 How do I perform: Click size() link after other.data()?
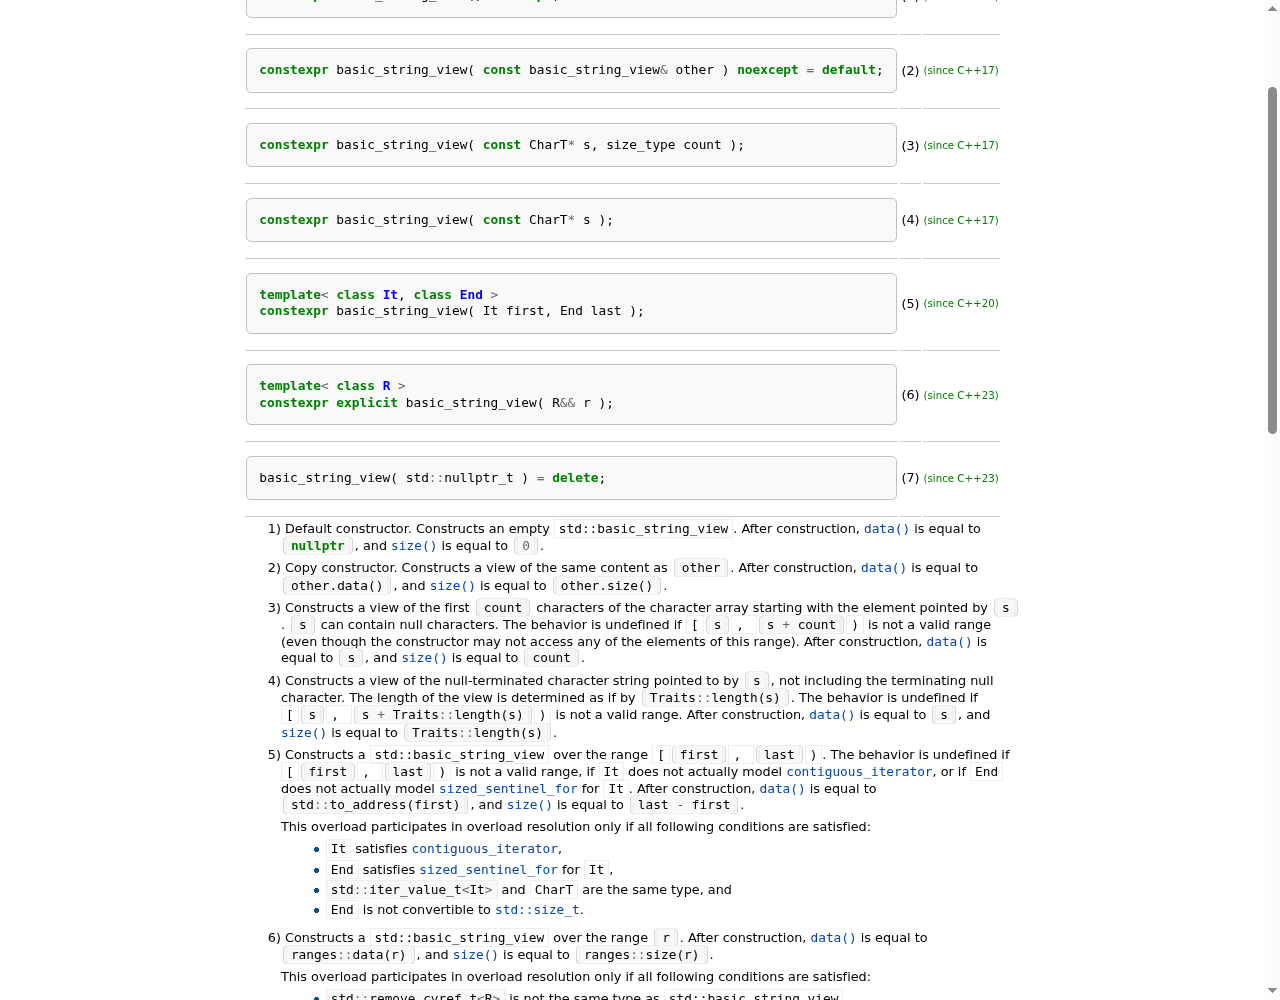point(452,586)
